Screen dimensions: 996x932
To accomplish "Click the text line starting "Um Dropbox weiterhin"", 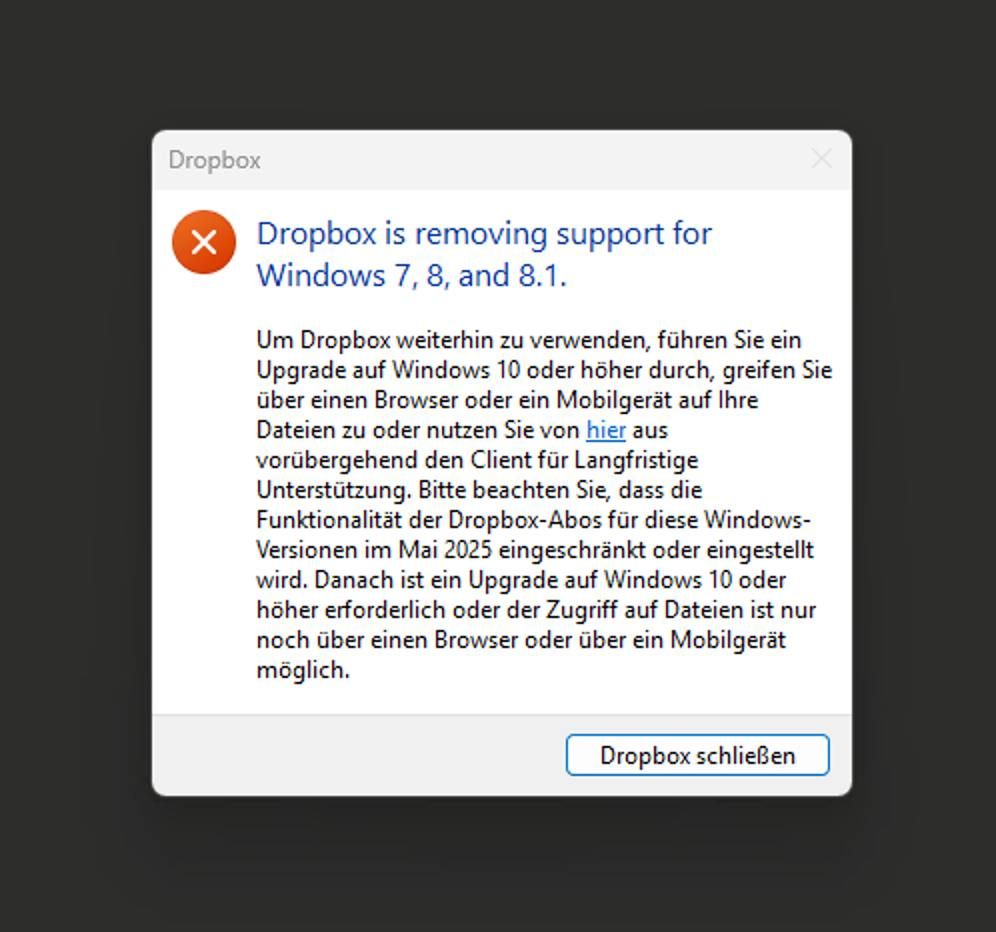I will click(528, 340).
